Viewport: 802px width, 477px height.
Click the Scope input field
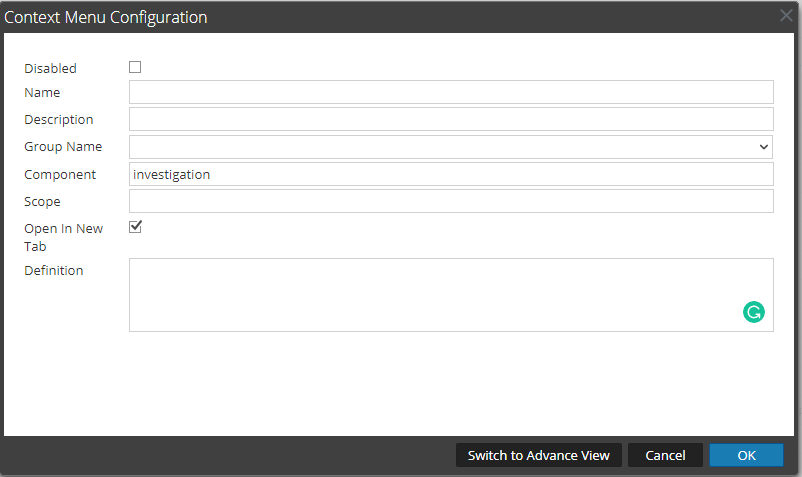pyautogui.click(x=451, y=201)
